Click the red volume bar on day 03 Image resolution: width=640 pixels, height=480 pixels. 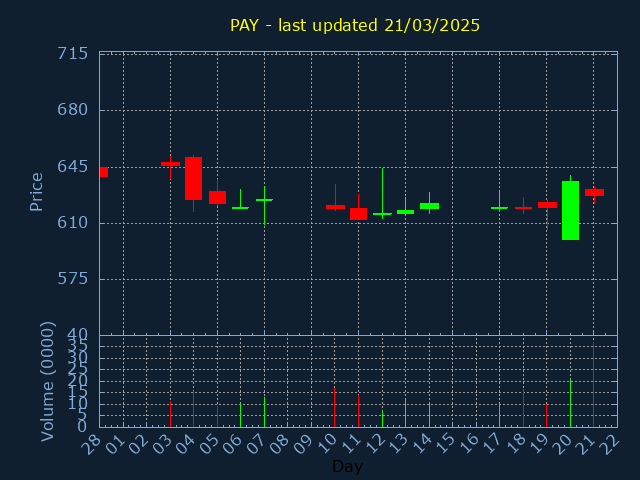coord(170,414)
